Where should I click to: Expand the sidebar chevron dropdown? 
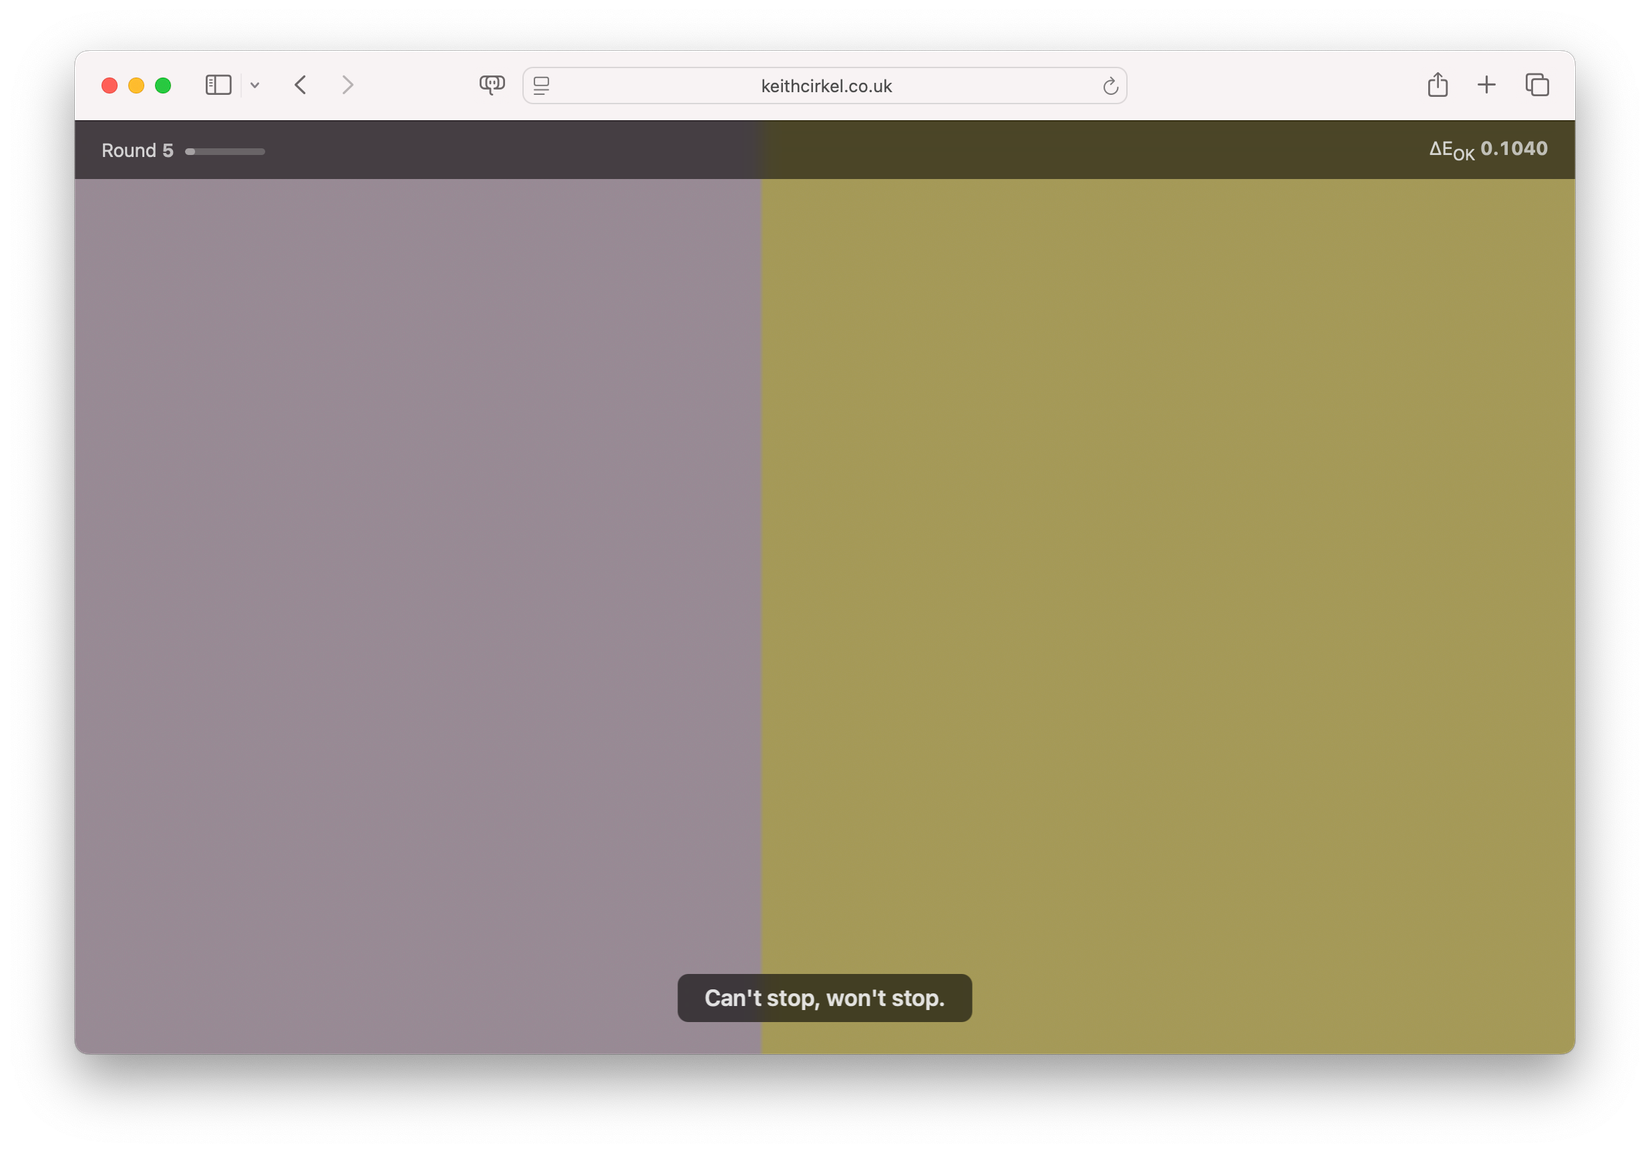click(255, 85)
